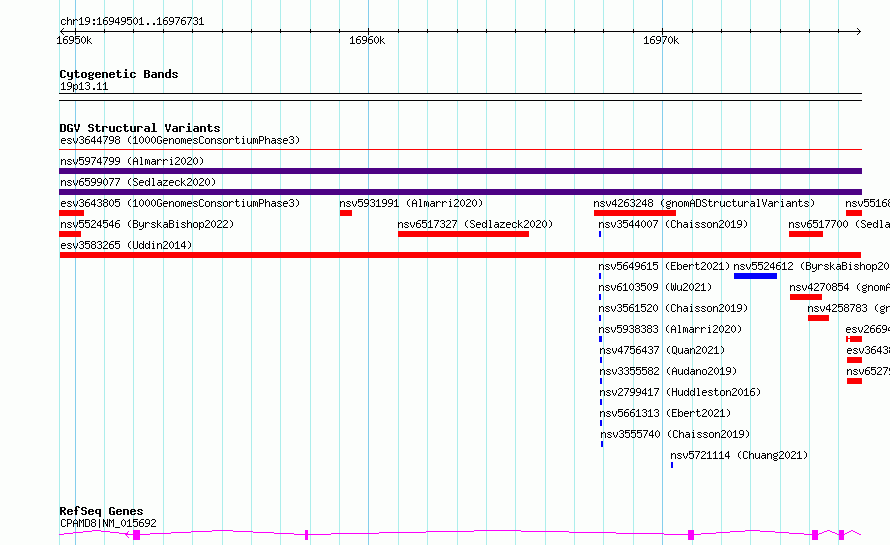The width and height of the screenshot is (890, 545).
Task: Select the nsv4258783 variant label
Action: pyautogui.click(x=849, y=308)
